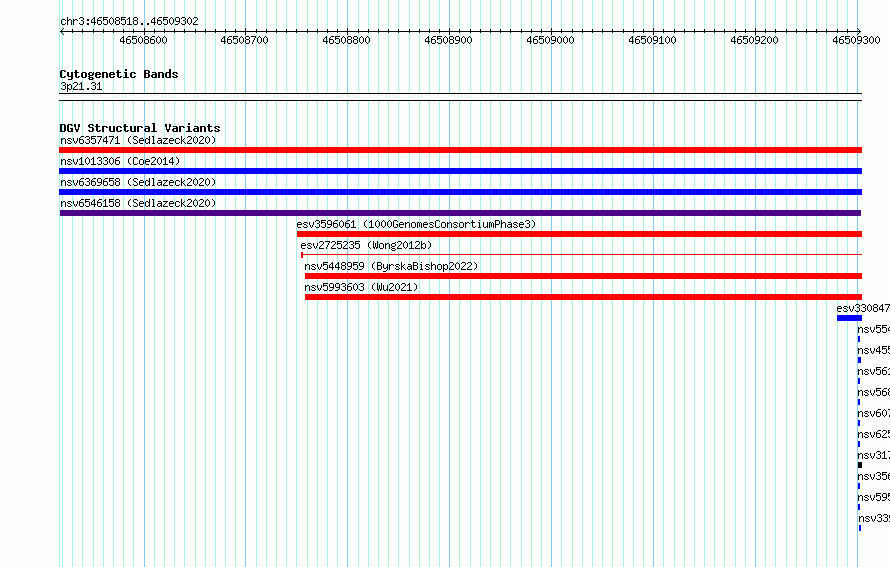This screenshot has width=890, height=567.
Task: Click the red bar of esv3596061
Action: 580,234
